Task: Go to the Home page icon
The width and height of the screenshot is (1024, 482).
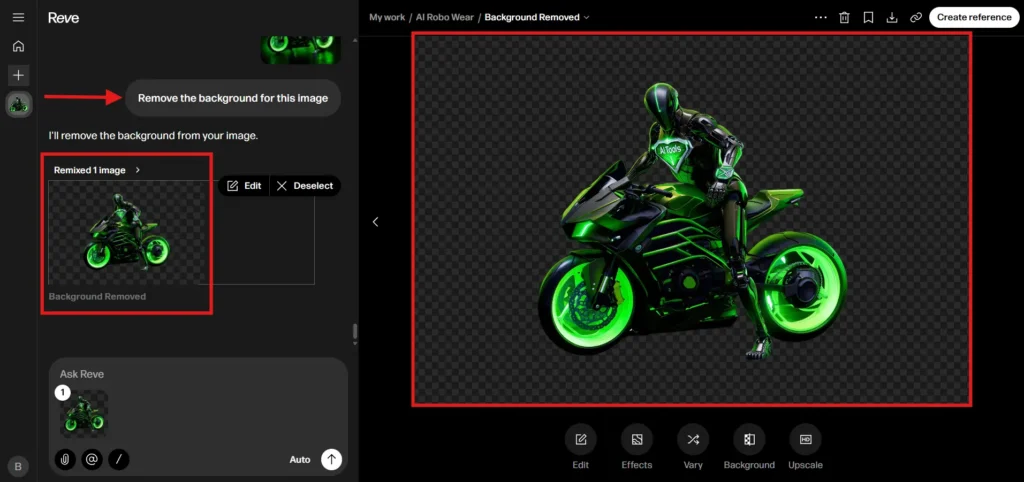Action: 18,46
